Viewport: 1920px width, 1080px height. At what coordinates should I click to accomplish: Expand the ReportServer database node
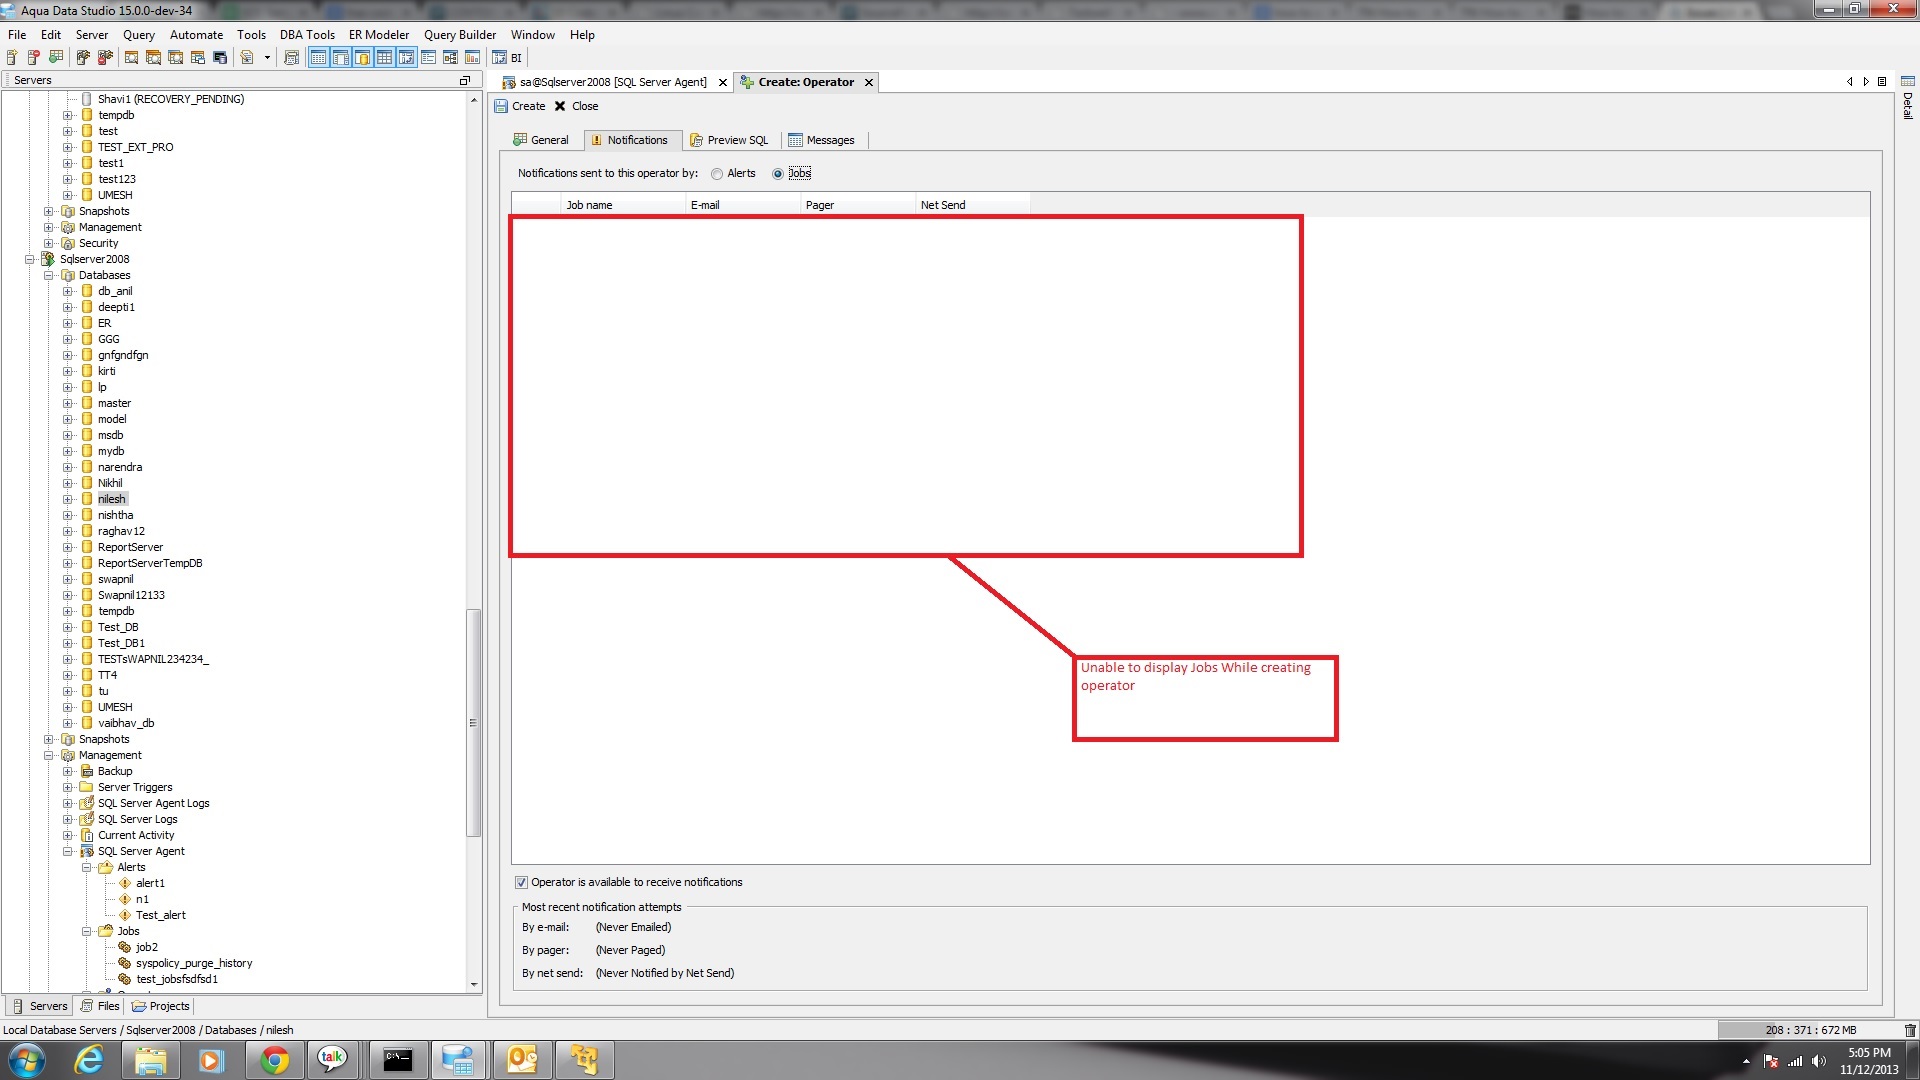67,547
